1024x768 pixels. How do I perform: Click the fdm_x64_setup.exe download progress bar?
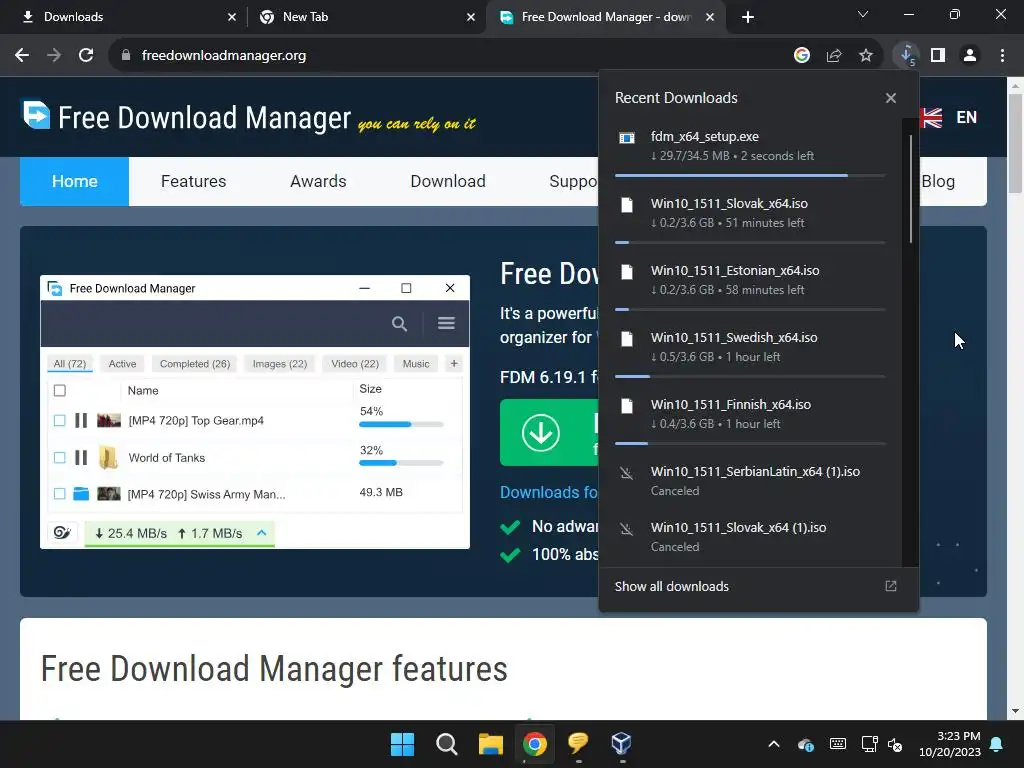(750, 176)
